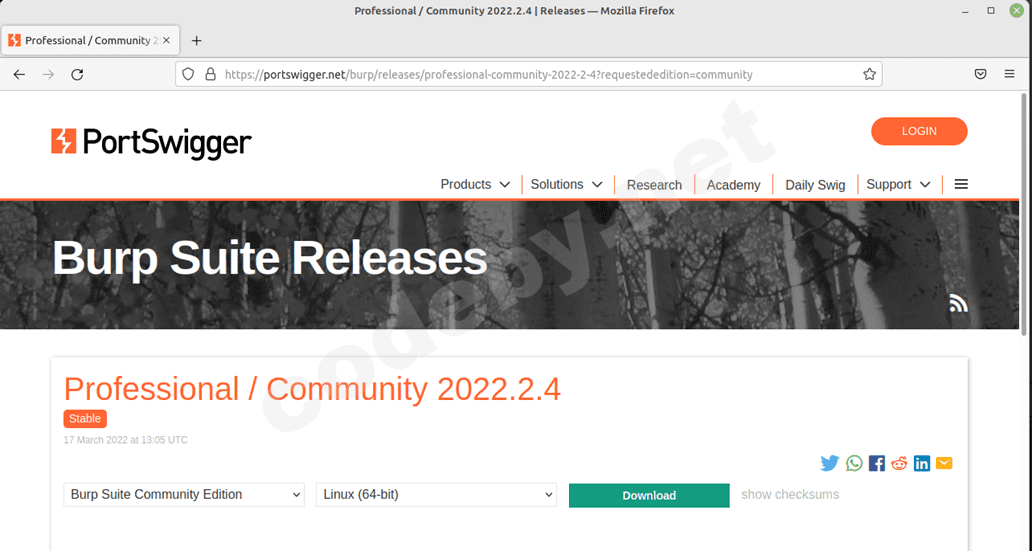Open the RSS feed icon on banner
This screenshot has width=1032, height=551.
point(958,303)
